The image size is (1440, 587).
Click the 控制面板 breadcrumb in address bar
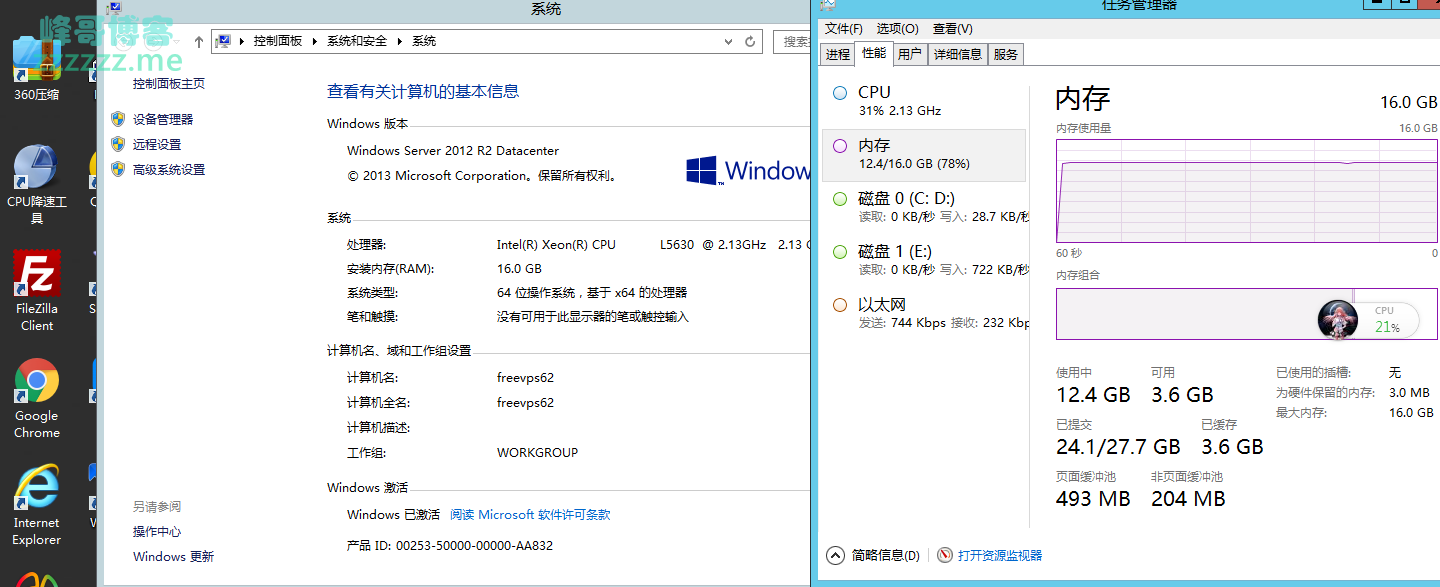click(x=278, y=41)
